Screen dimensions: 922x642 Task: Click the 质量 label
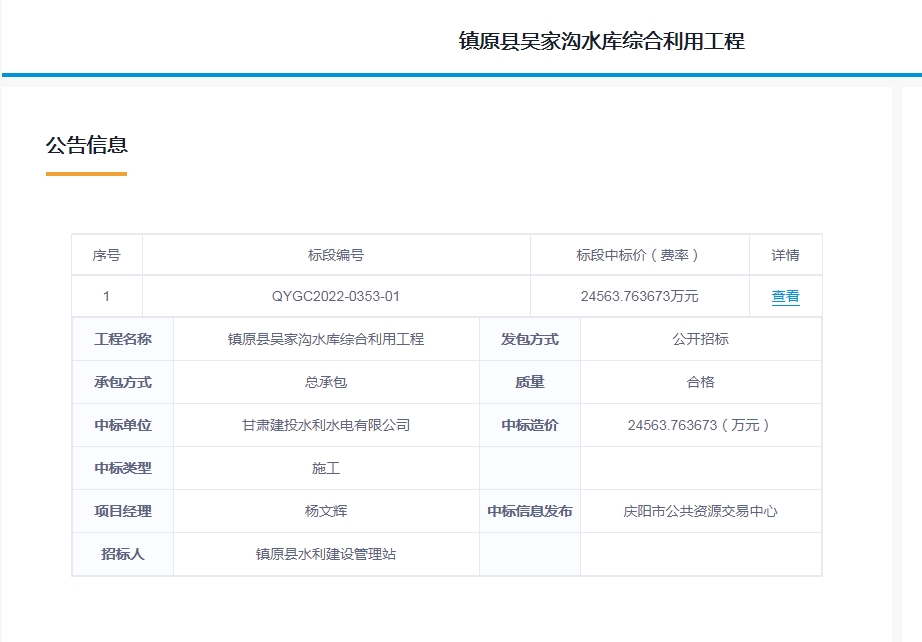coord(530,382)
